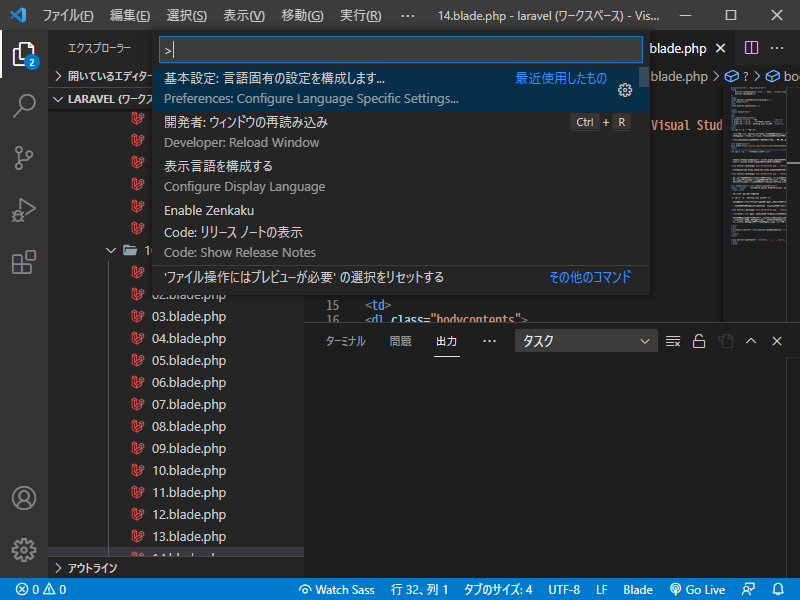800x600 pixels.
Task: Change file encoding UTF-8
Action: 564,590
